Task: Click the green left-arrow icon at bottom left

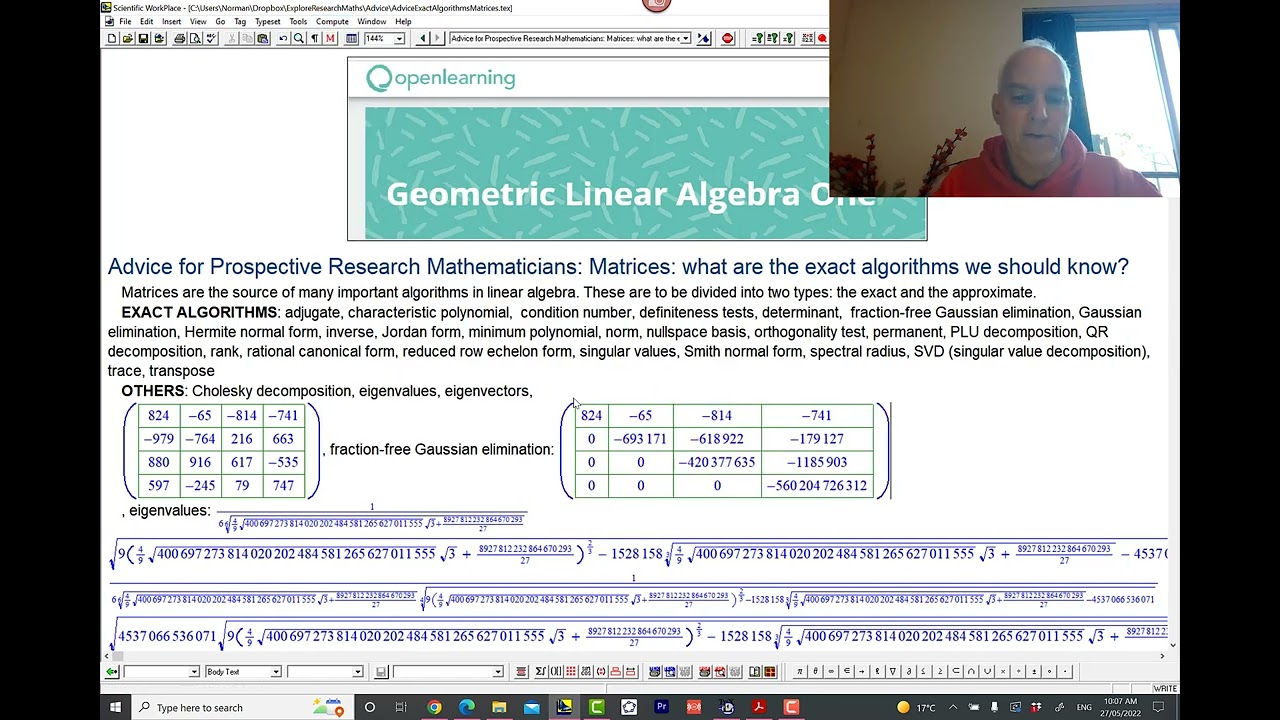Action: tap(112, 672)
